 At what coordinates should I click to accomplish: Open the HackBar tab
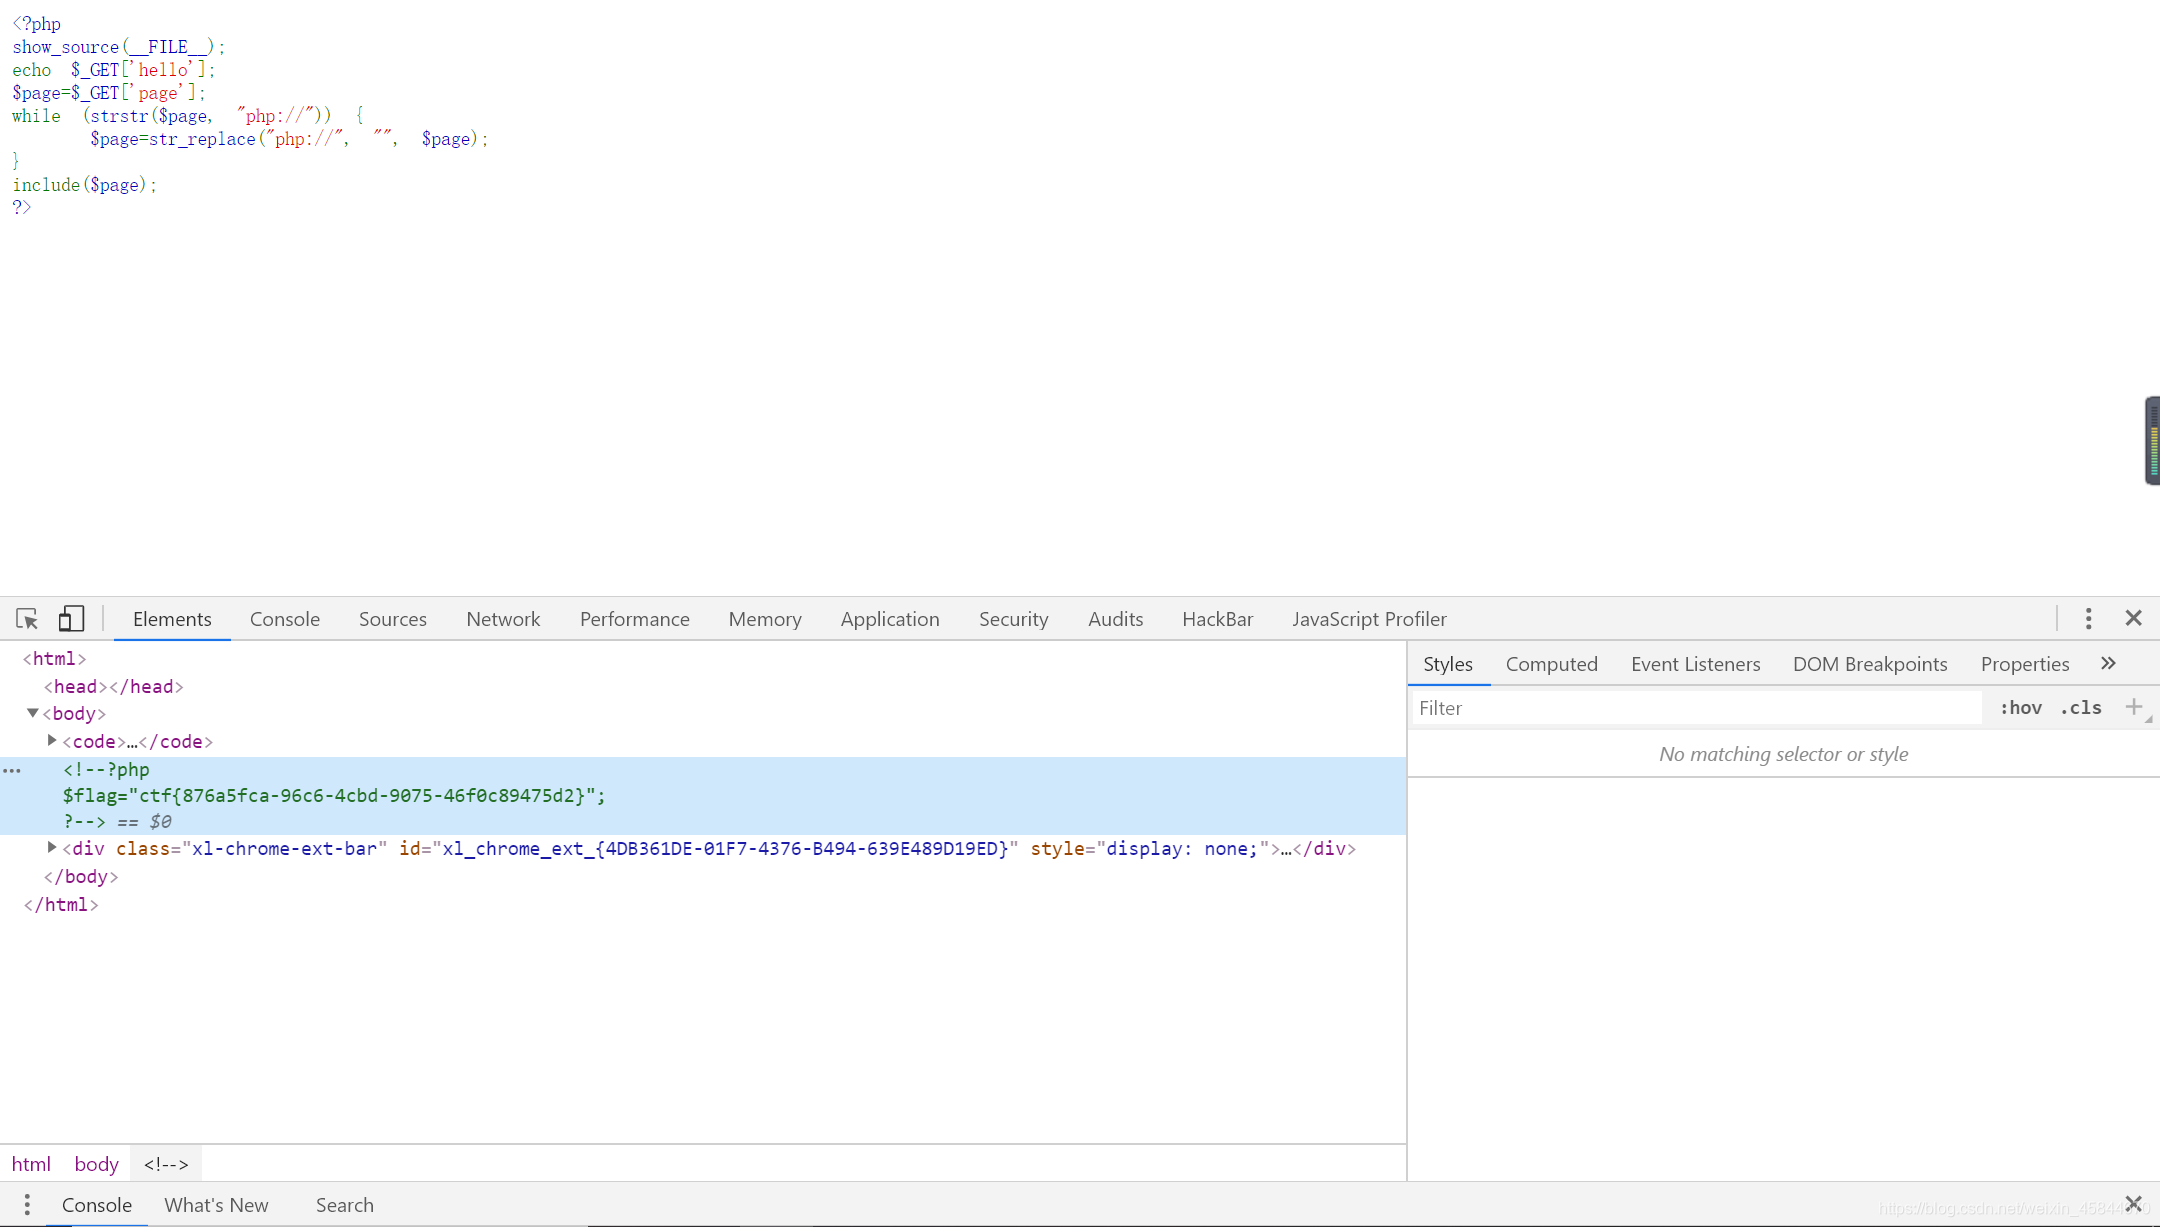pos(1217,619)
